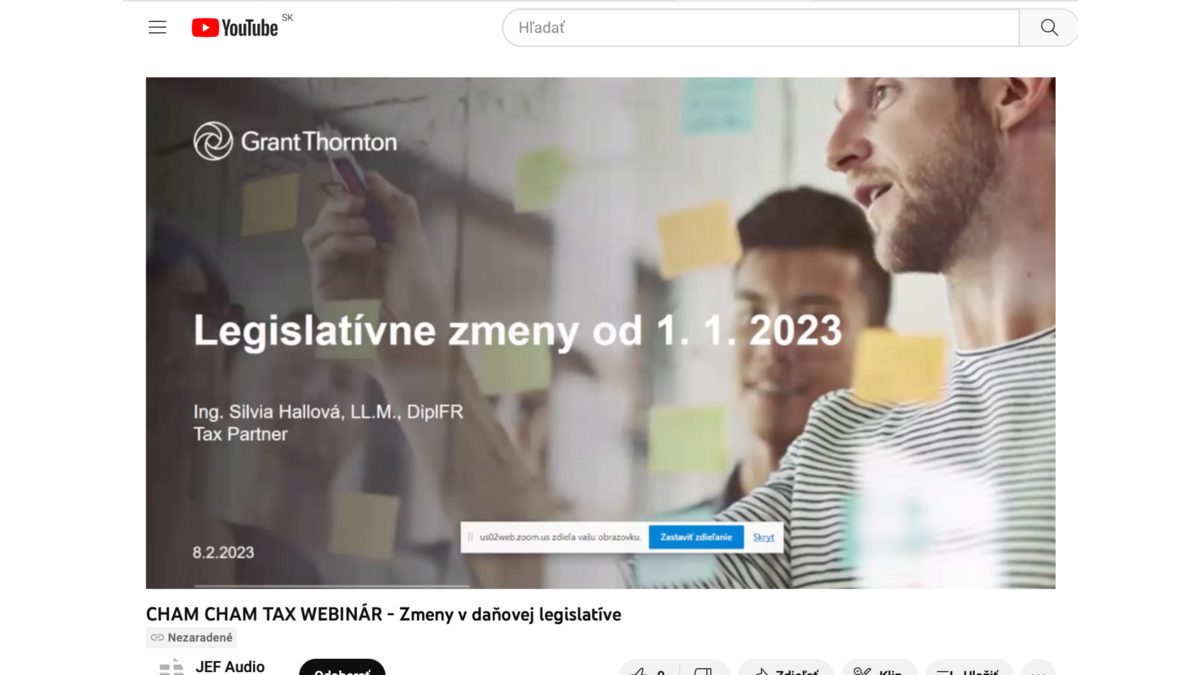Focus the Hľadať search field

[760, 28]
